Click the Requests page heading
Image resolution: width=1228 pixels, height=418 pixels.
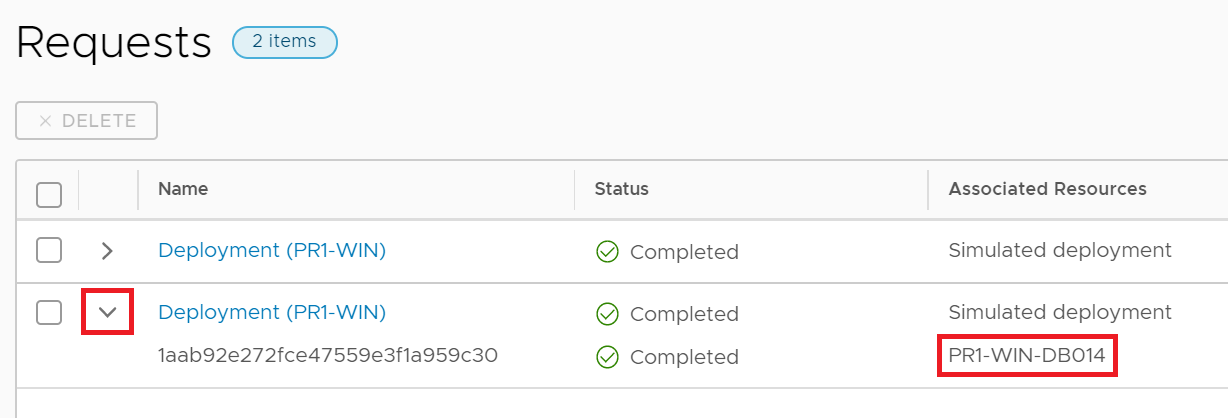point(114,43)
